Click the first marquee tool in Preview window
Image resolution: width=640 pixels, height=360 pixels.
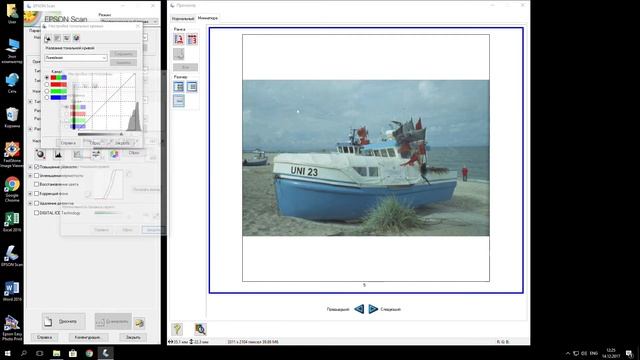pos(179,39)
